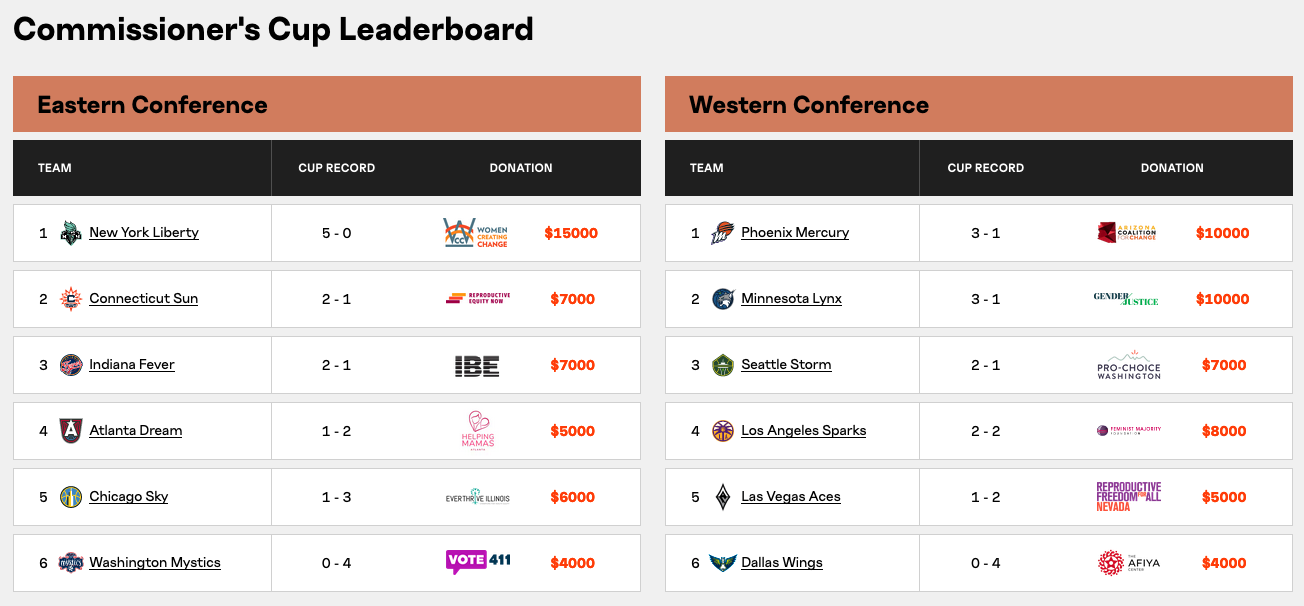Open the Chicago Sky team link

(129, 497)
